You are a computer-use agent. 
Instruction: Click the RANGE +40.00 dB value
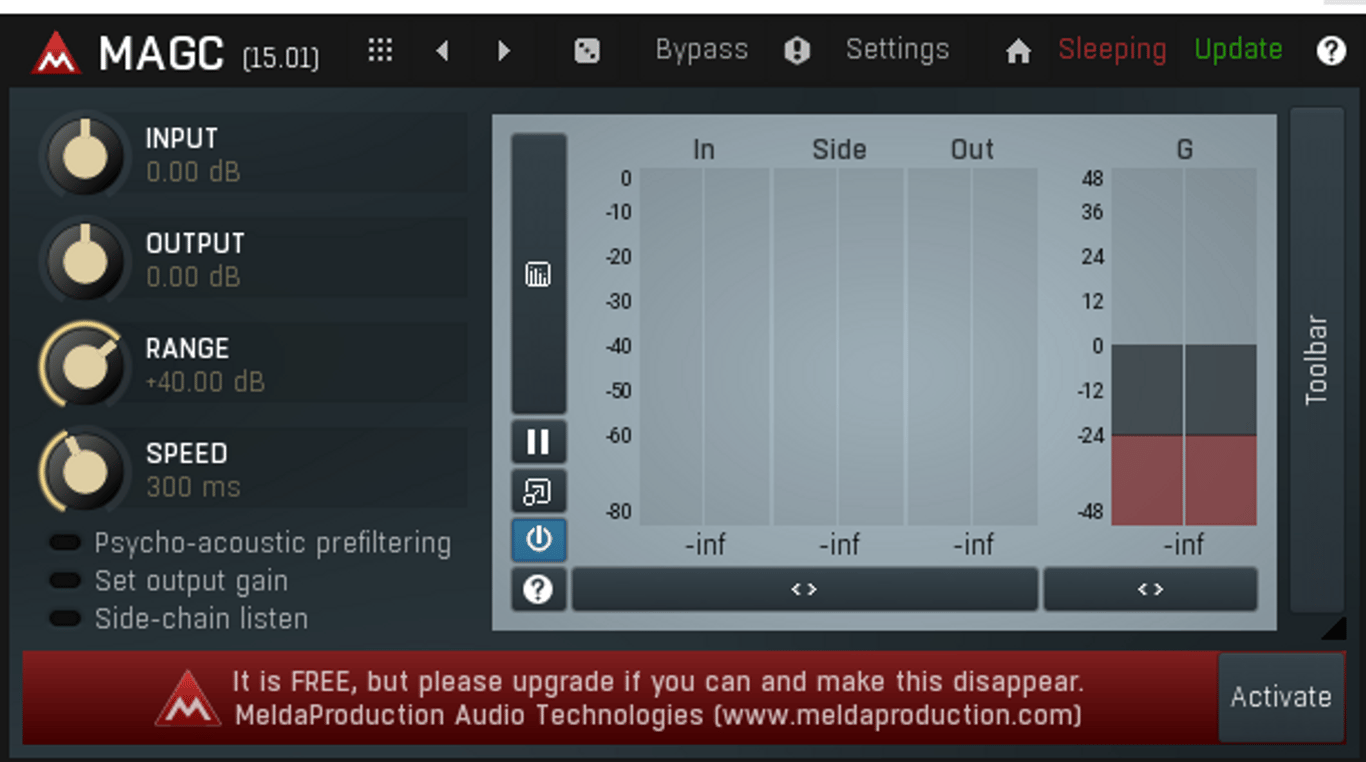tap(205, 383)
